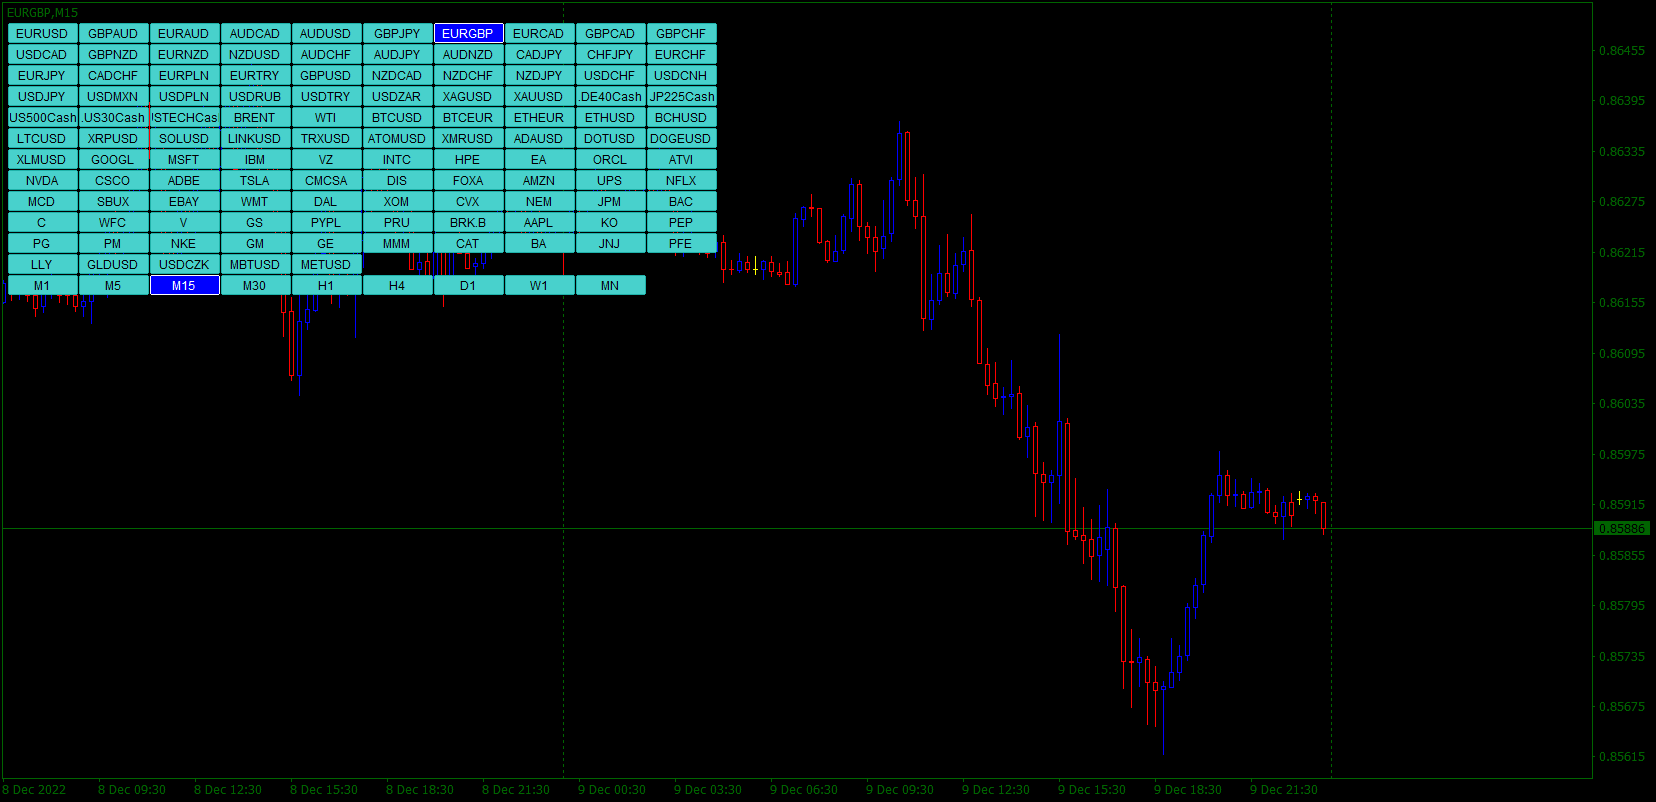Click the highlighted EURGBP symbol button
The image size is (1656, 802).
468,34
